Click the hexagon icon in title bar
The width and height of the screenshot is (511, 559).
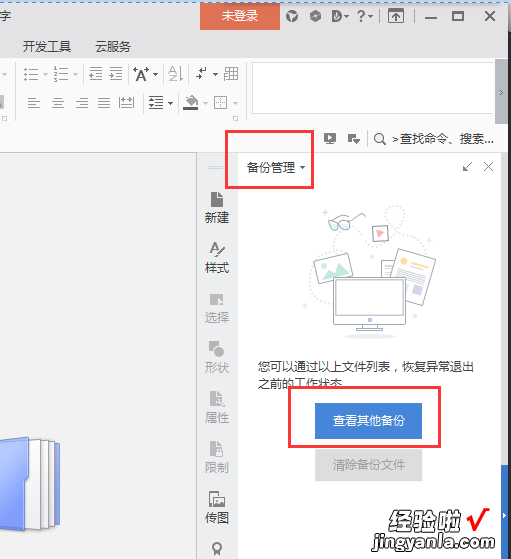(x=315, y=16)
